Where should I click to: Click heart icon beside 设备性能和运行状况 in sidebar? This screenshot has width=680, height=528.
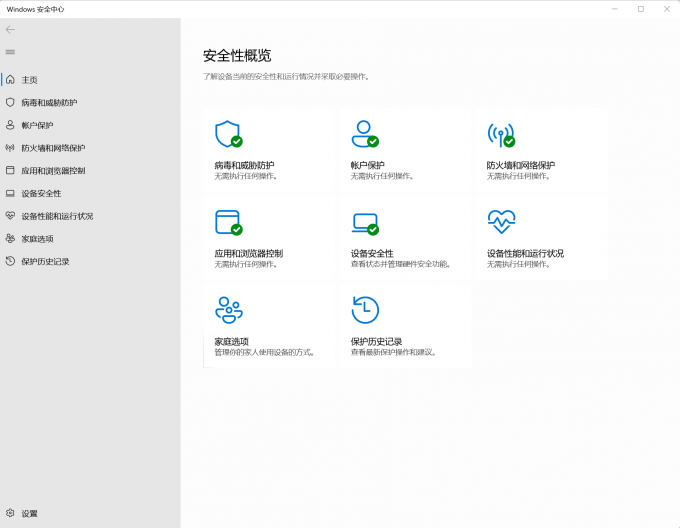10,216
